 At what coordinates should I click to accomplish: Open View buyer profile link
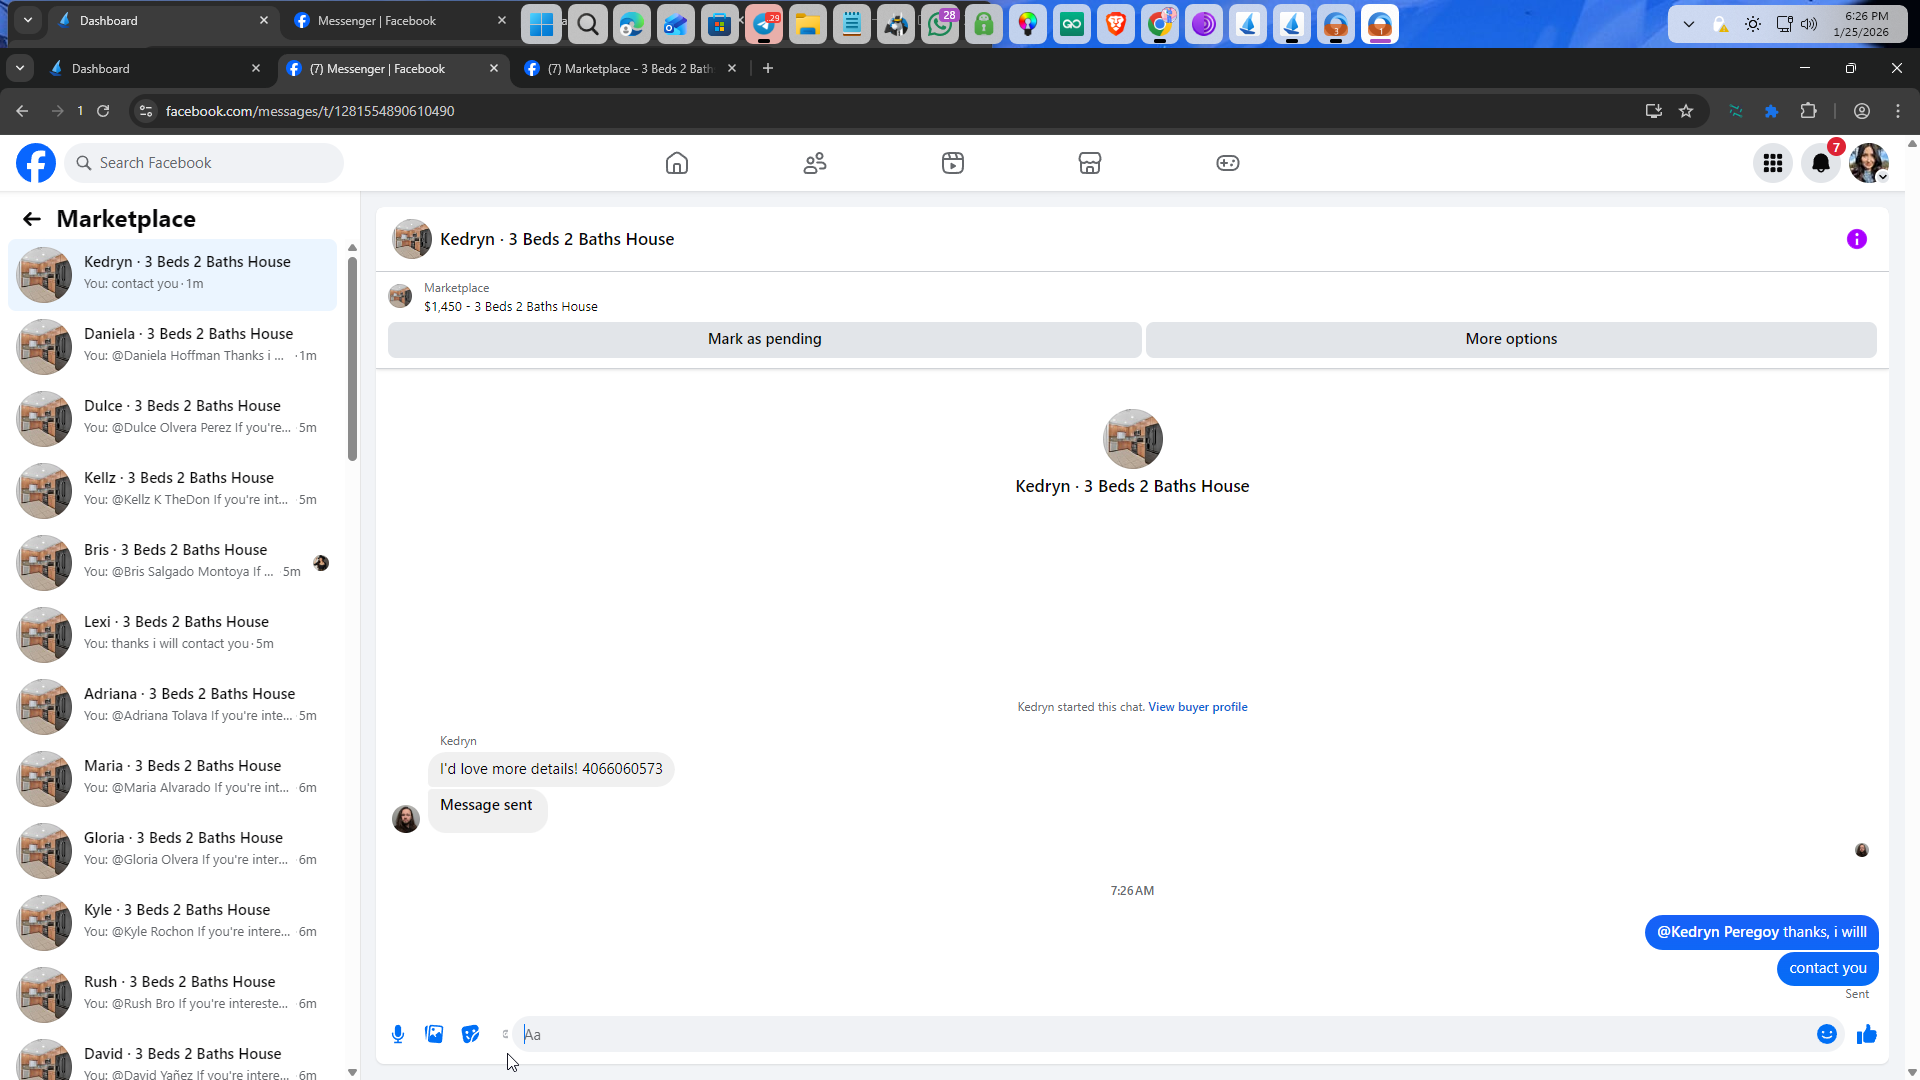click(x=1198, y=707)
